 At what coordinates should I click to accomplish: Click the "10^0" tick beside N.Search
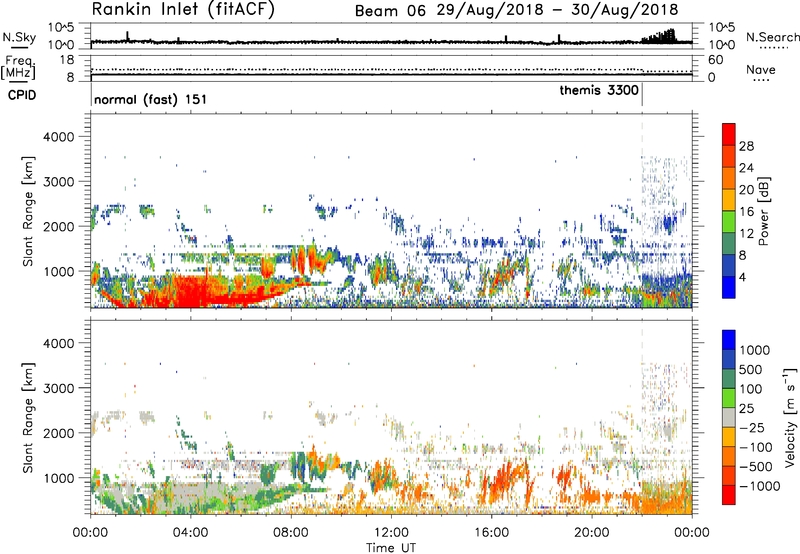[721, 45]
